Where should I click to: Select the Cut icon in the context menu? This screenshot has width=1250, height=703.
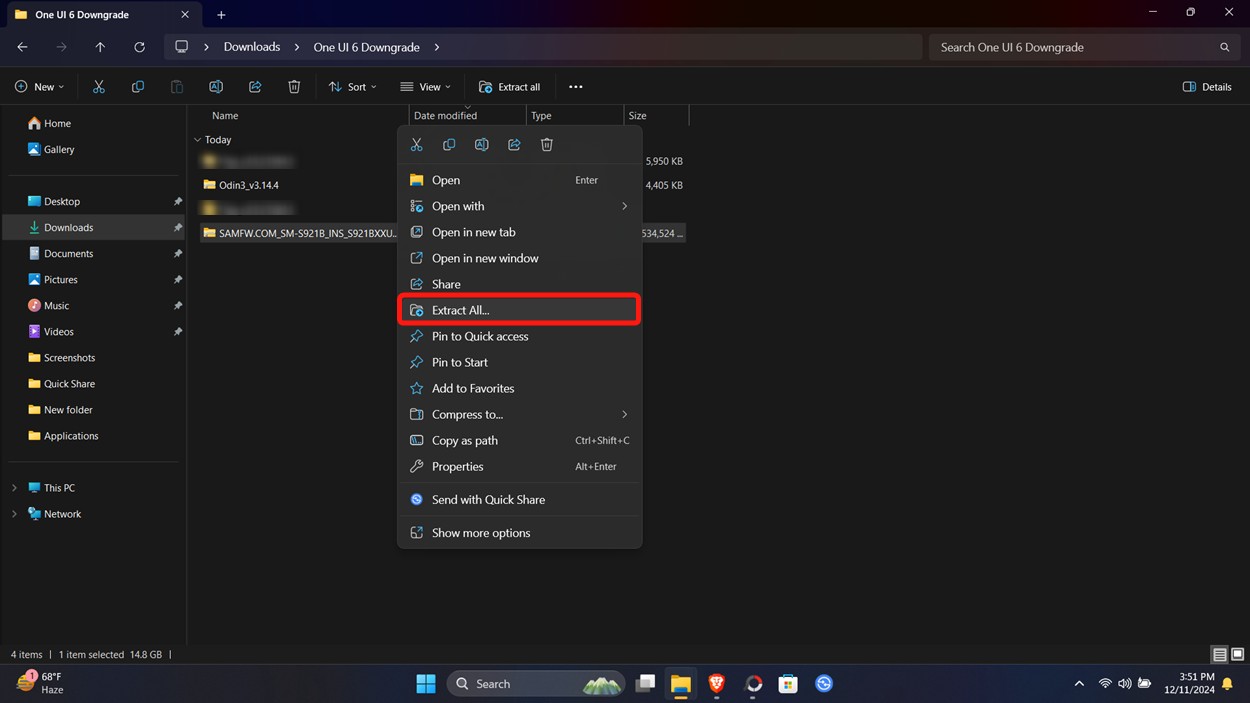417,144
